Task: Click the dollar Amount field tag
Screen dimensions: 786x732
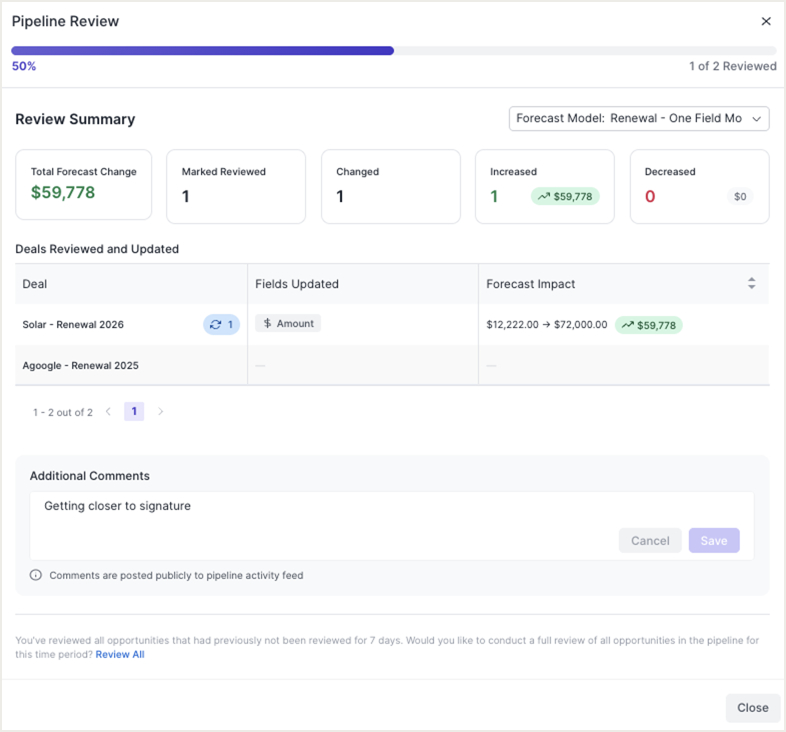Action: [288, 323]
